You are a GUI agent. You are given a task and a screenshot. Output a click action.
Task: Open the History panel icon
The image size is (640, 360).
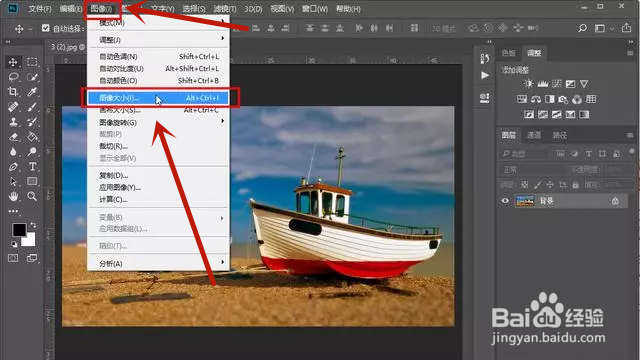coord(484,58)
